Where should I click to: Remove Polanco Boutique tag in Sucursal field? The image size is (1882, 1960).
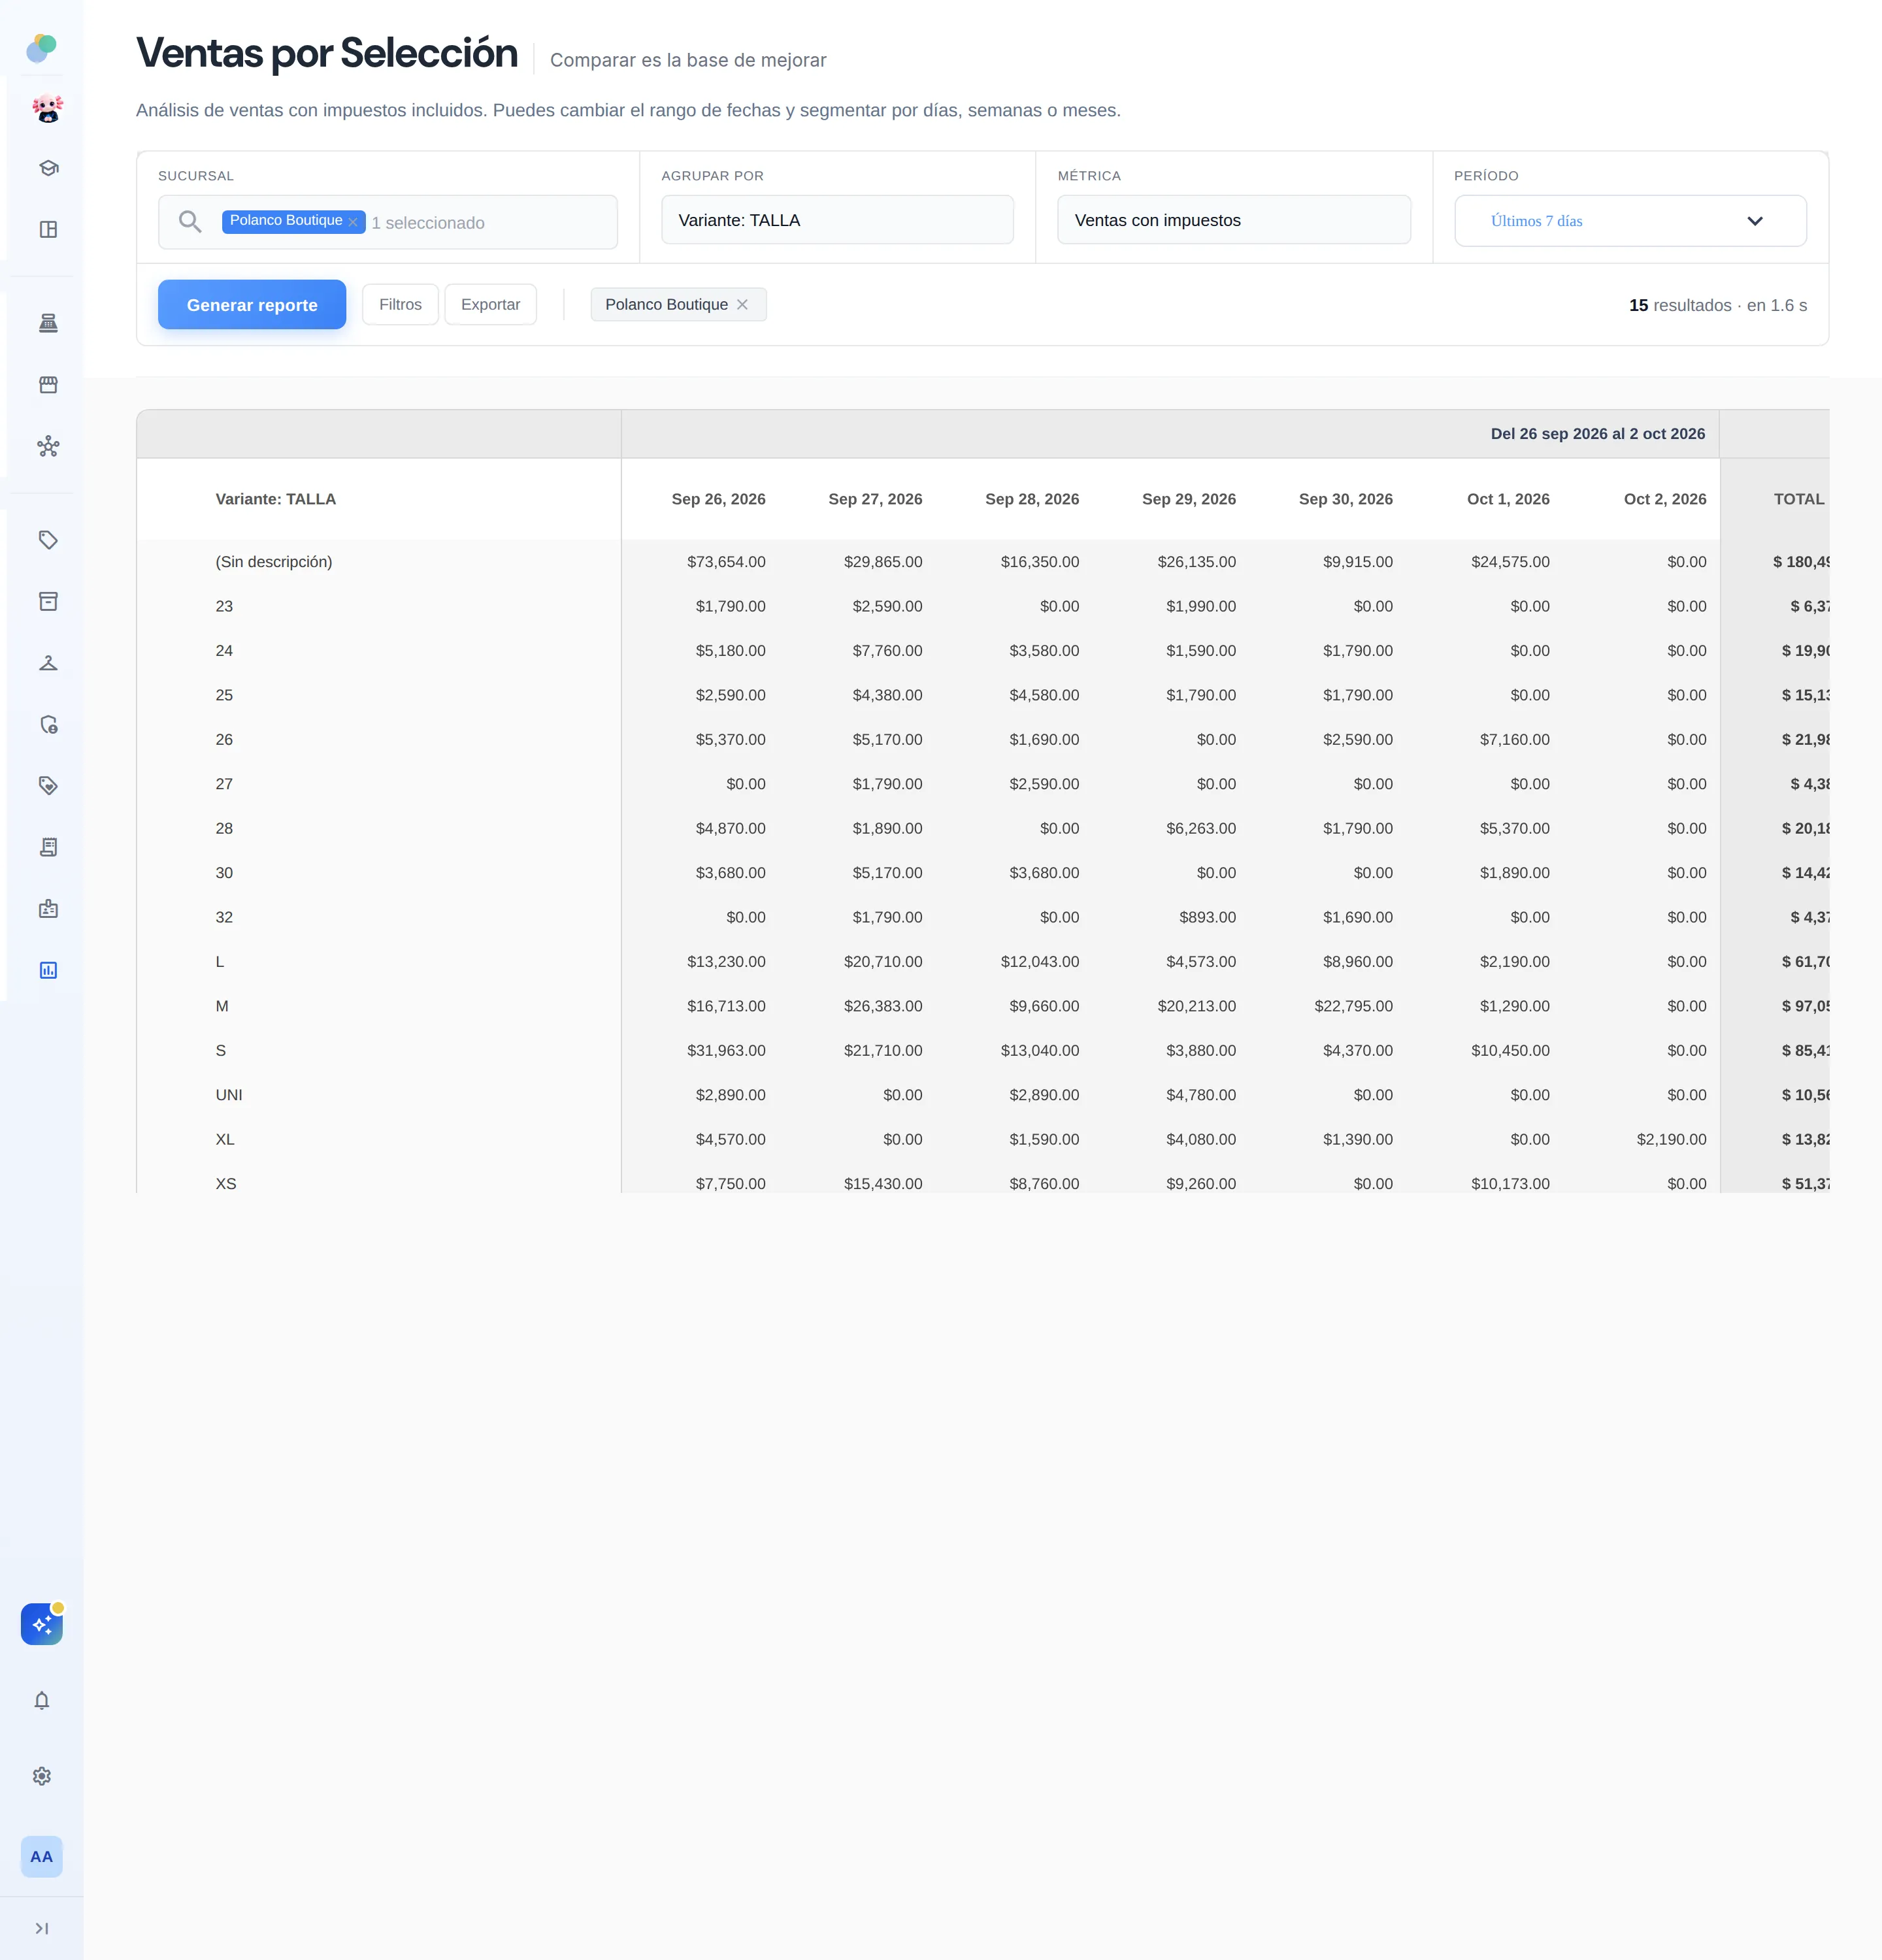353,222
